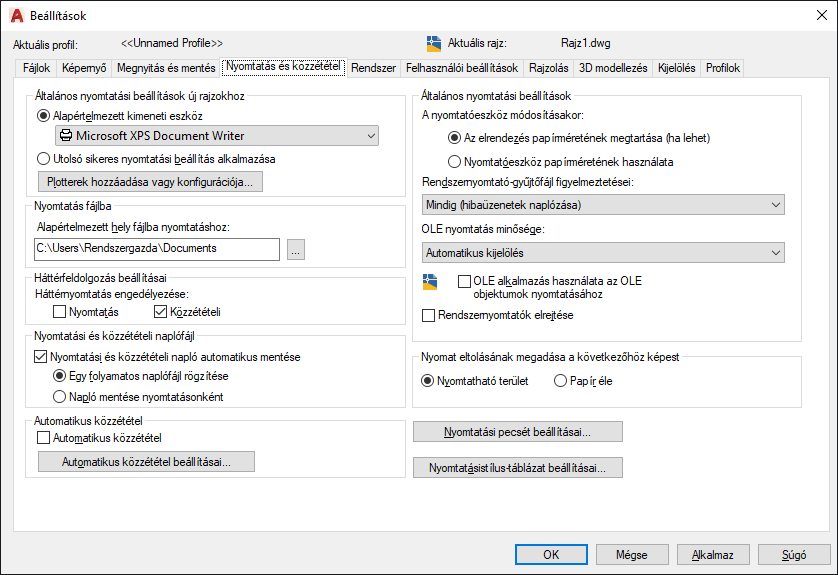
Task: Click the Documents path input field
Action: click(x=157, y=249)
